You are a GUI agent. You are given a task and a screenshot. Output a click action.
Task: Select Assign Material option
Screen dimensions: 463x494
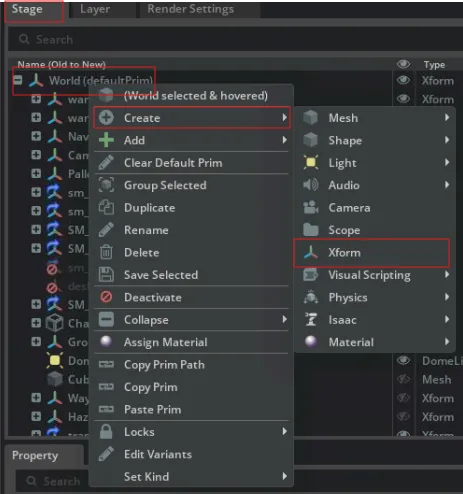click(x=191, y=342)
